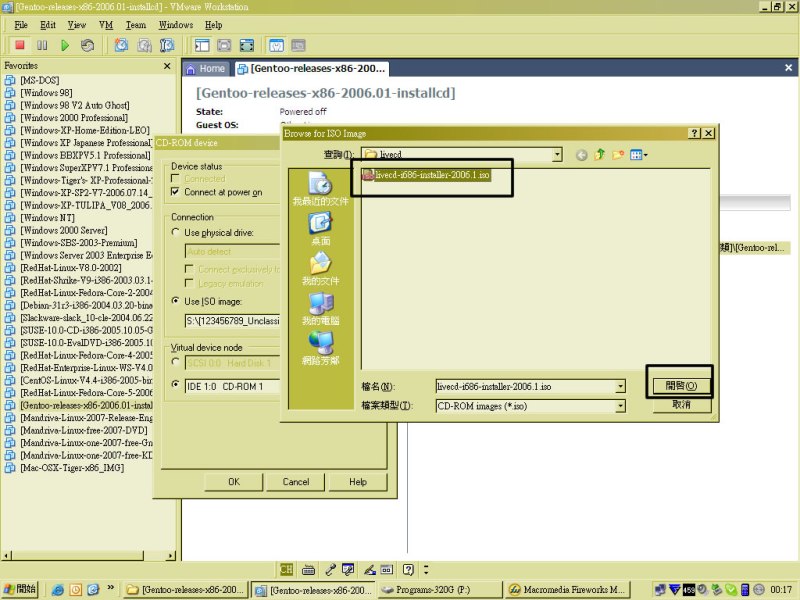This screenshot has height=600, width=800.
Task: Open Programs-320G (P:) taskbar button
Action: coord(441,590)
